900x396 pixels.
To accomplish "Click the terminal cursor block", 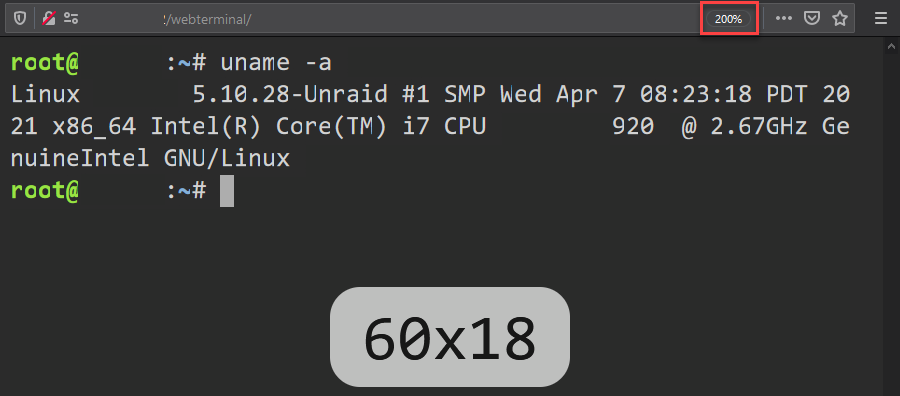I will pyautogui.click(x=227, y=191).
